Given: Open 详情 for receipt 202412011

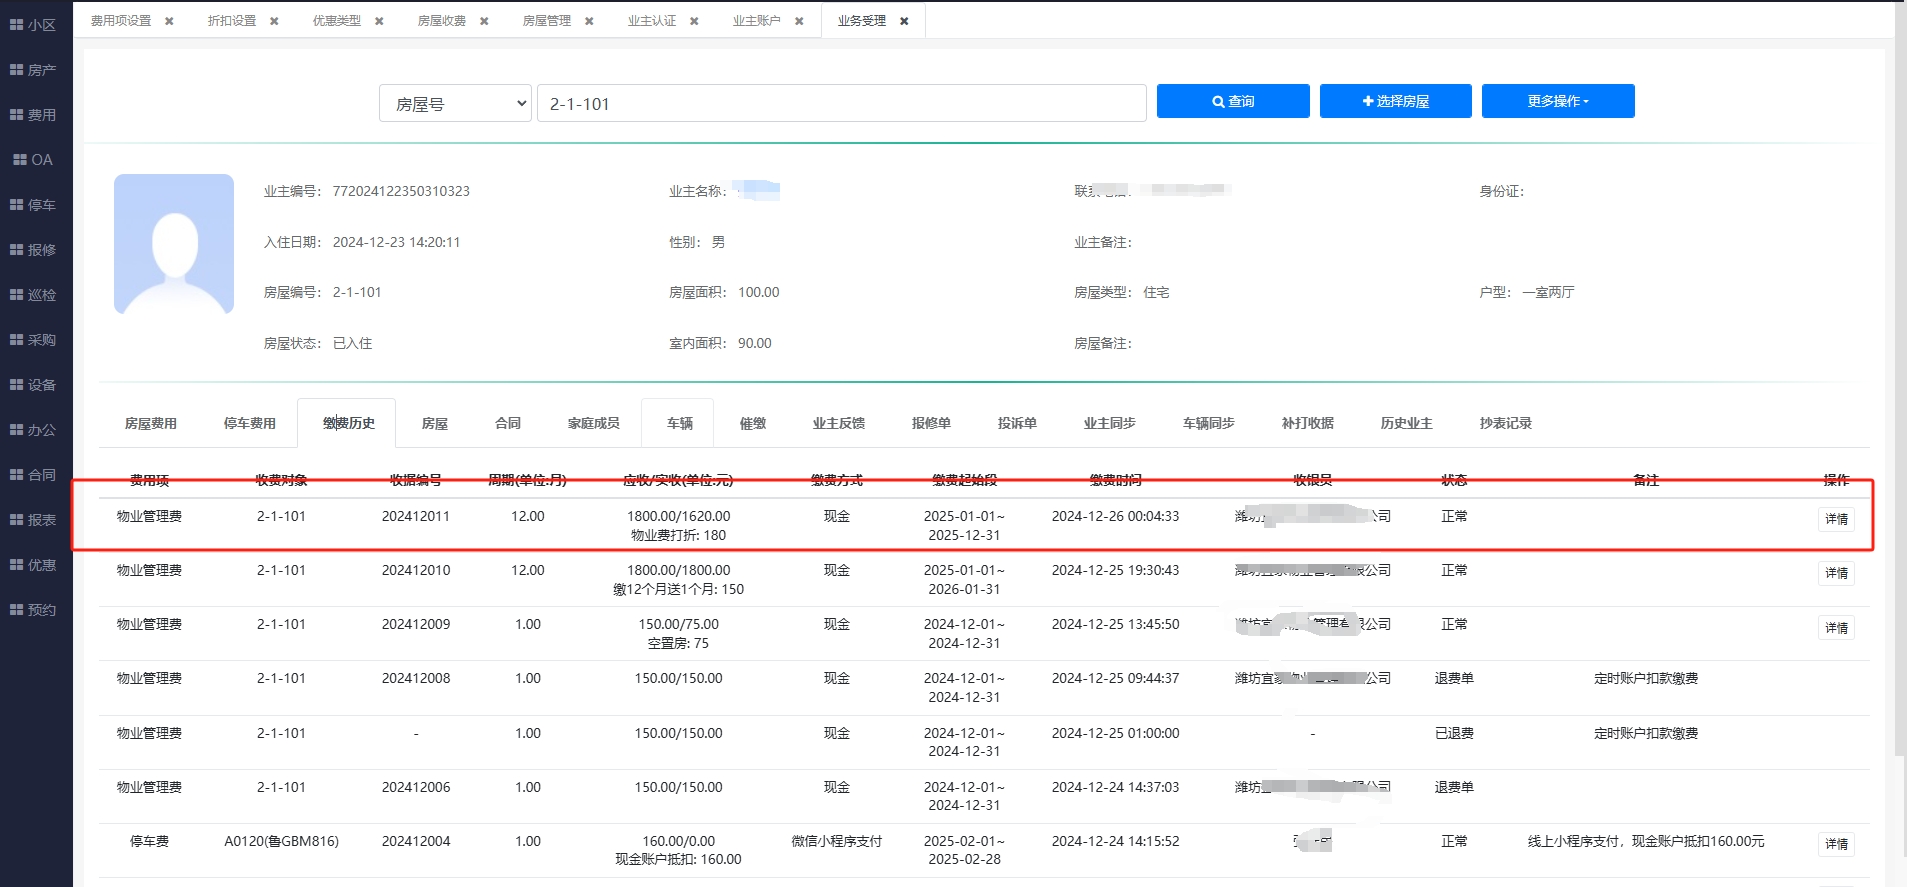Looking at the screenshot, I should click(x=1836, y=519).
